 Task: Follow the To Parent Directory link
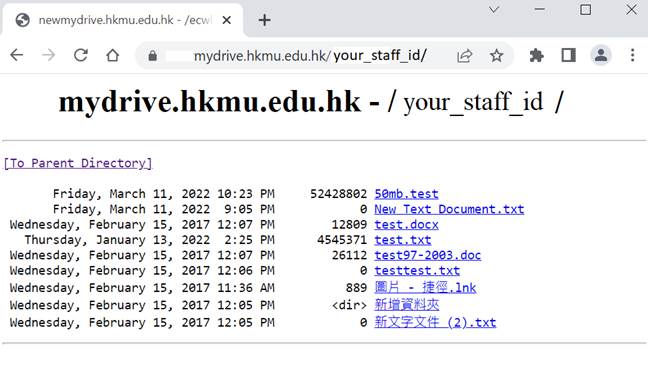[78, 163]
